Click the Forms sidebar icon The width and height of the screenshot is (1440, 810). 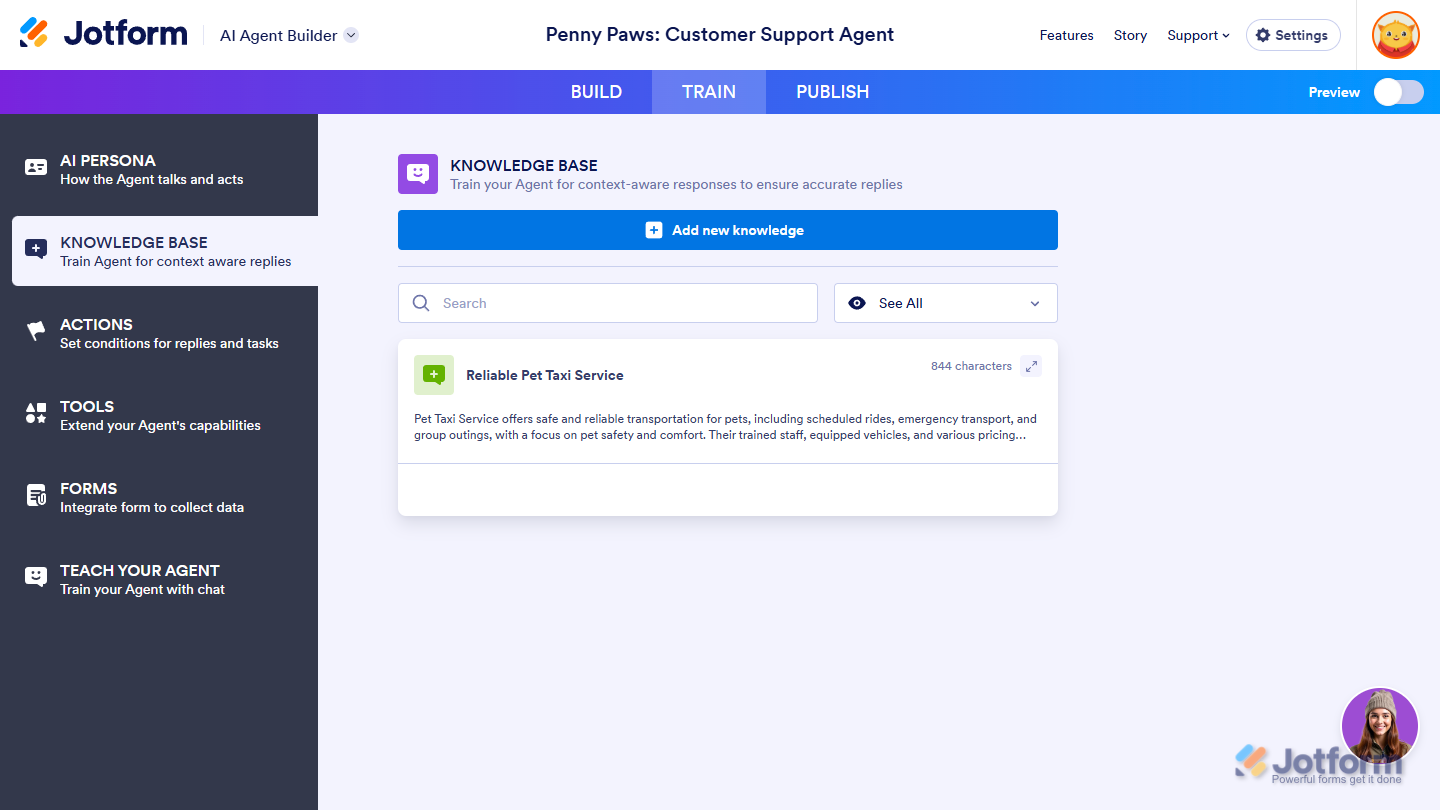coord(36,496)
